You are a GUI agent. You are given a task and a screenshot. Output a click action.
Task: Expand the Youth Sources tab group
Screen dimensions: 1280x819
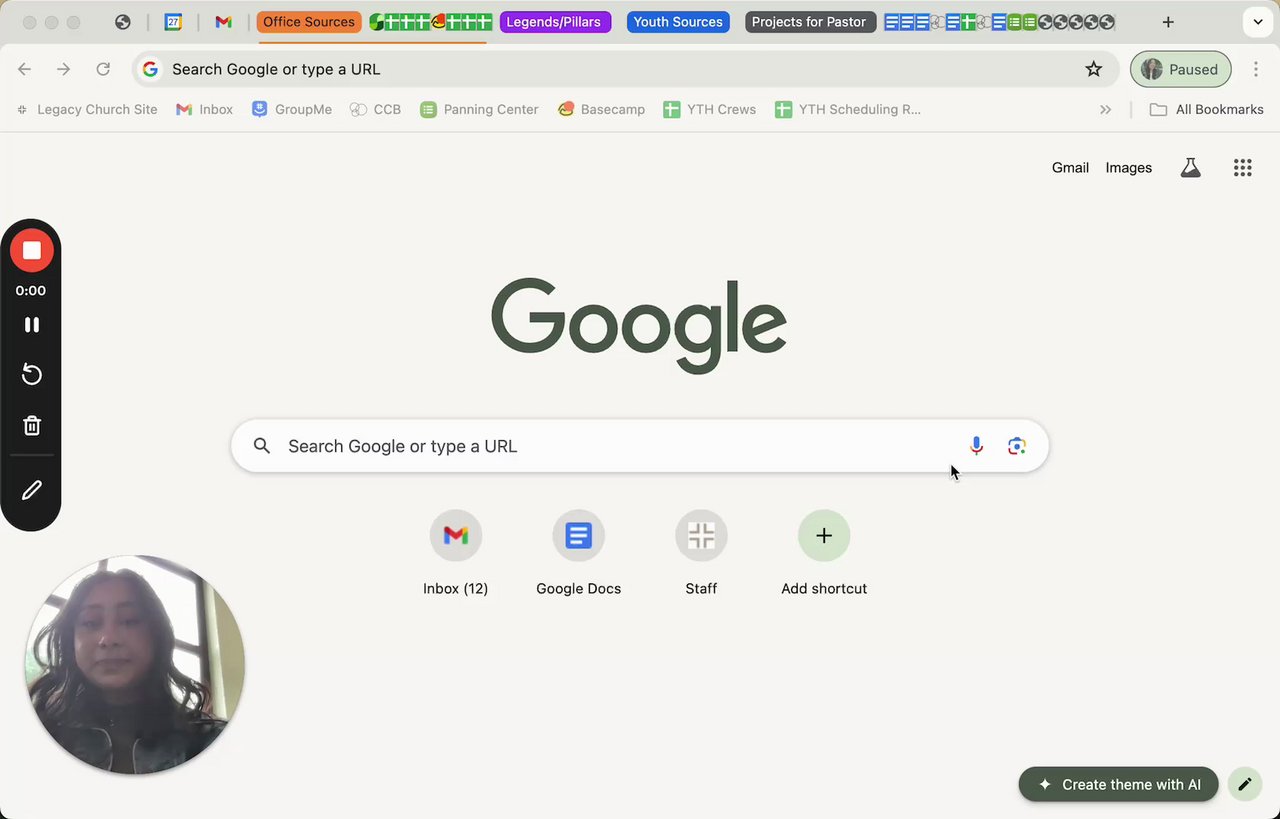pos(678,22)
